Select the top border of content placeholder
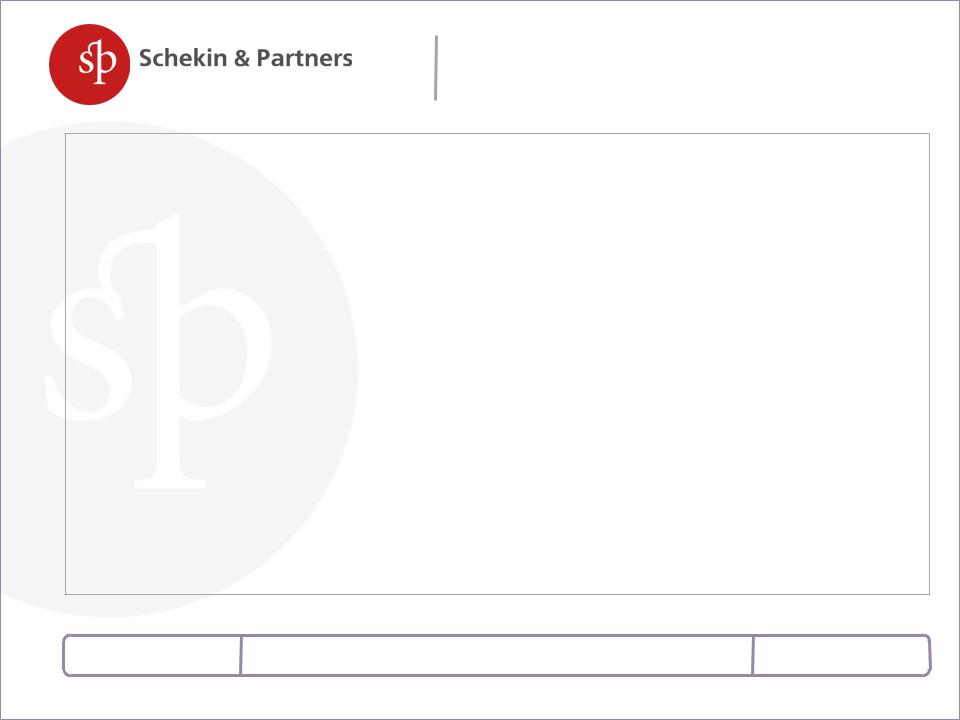 [497, 133]
